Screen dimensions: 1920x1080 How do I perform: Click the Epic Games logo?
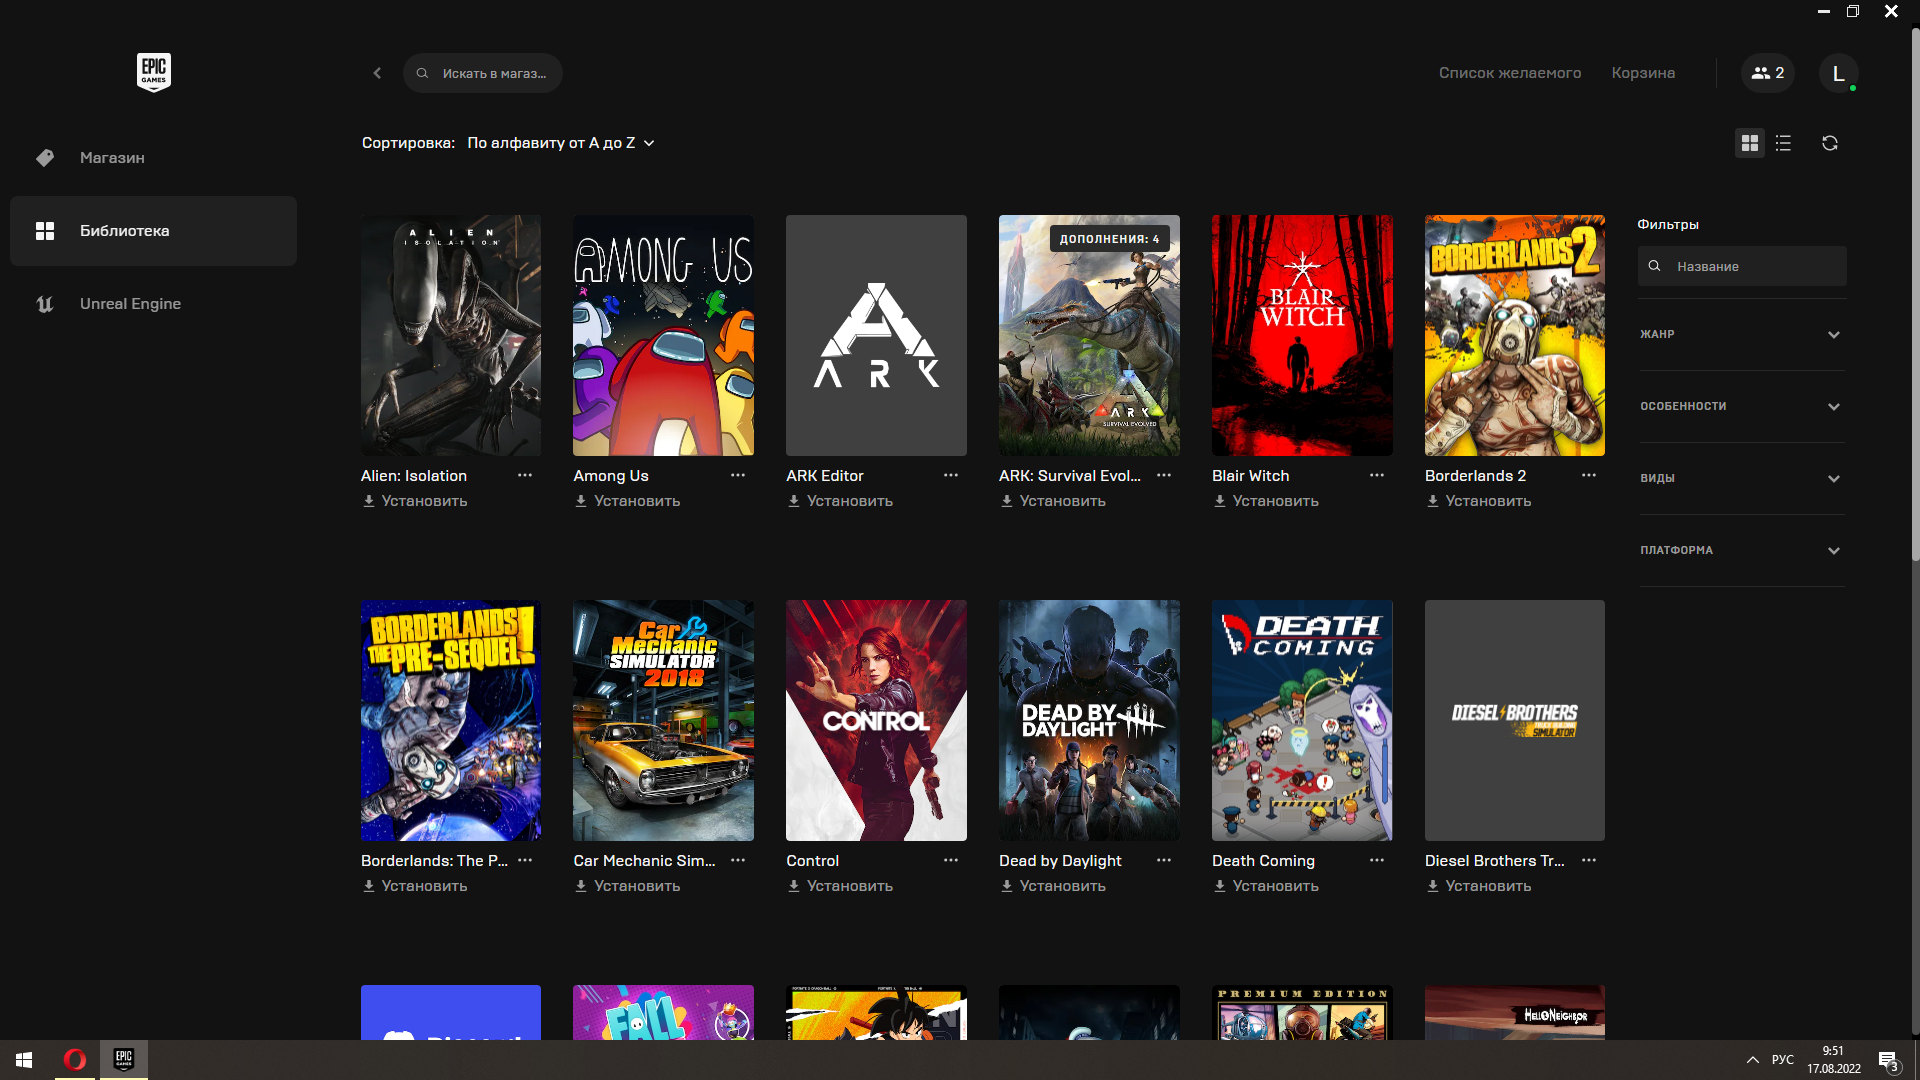click(154, 72)
